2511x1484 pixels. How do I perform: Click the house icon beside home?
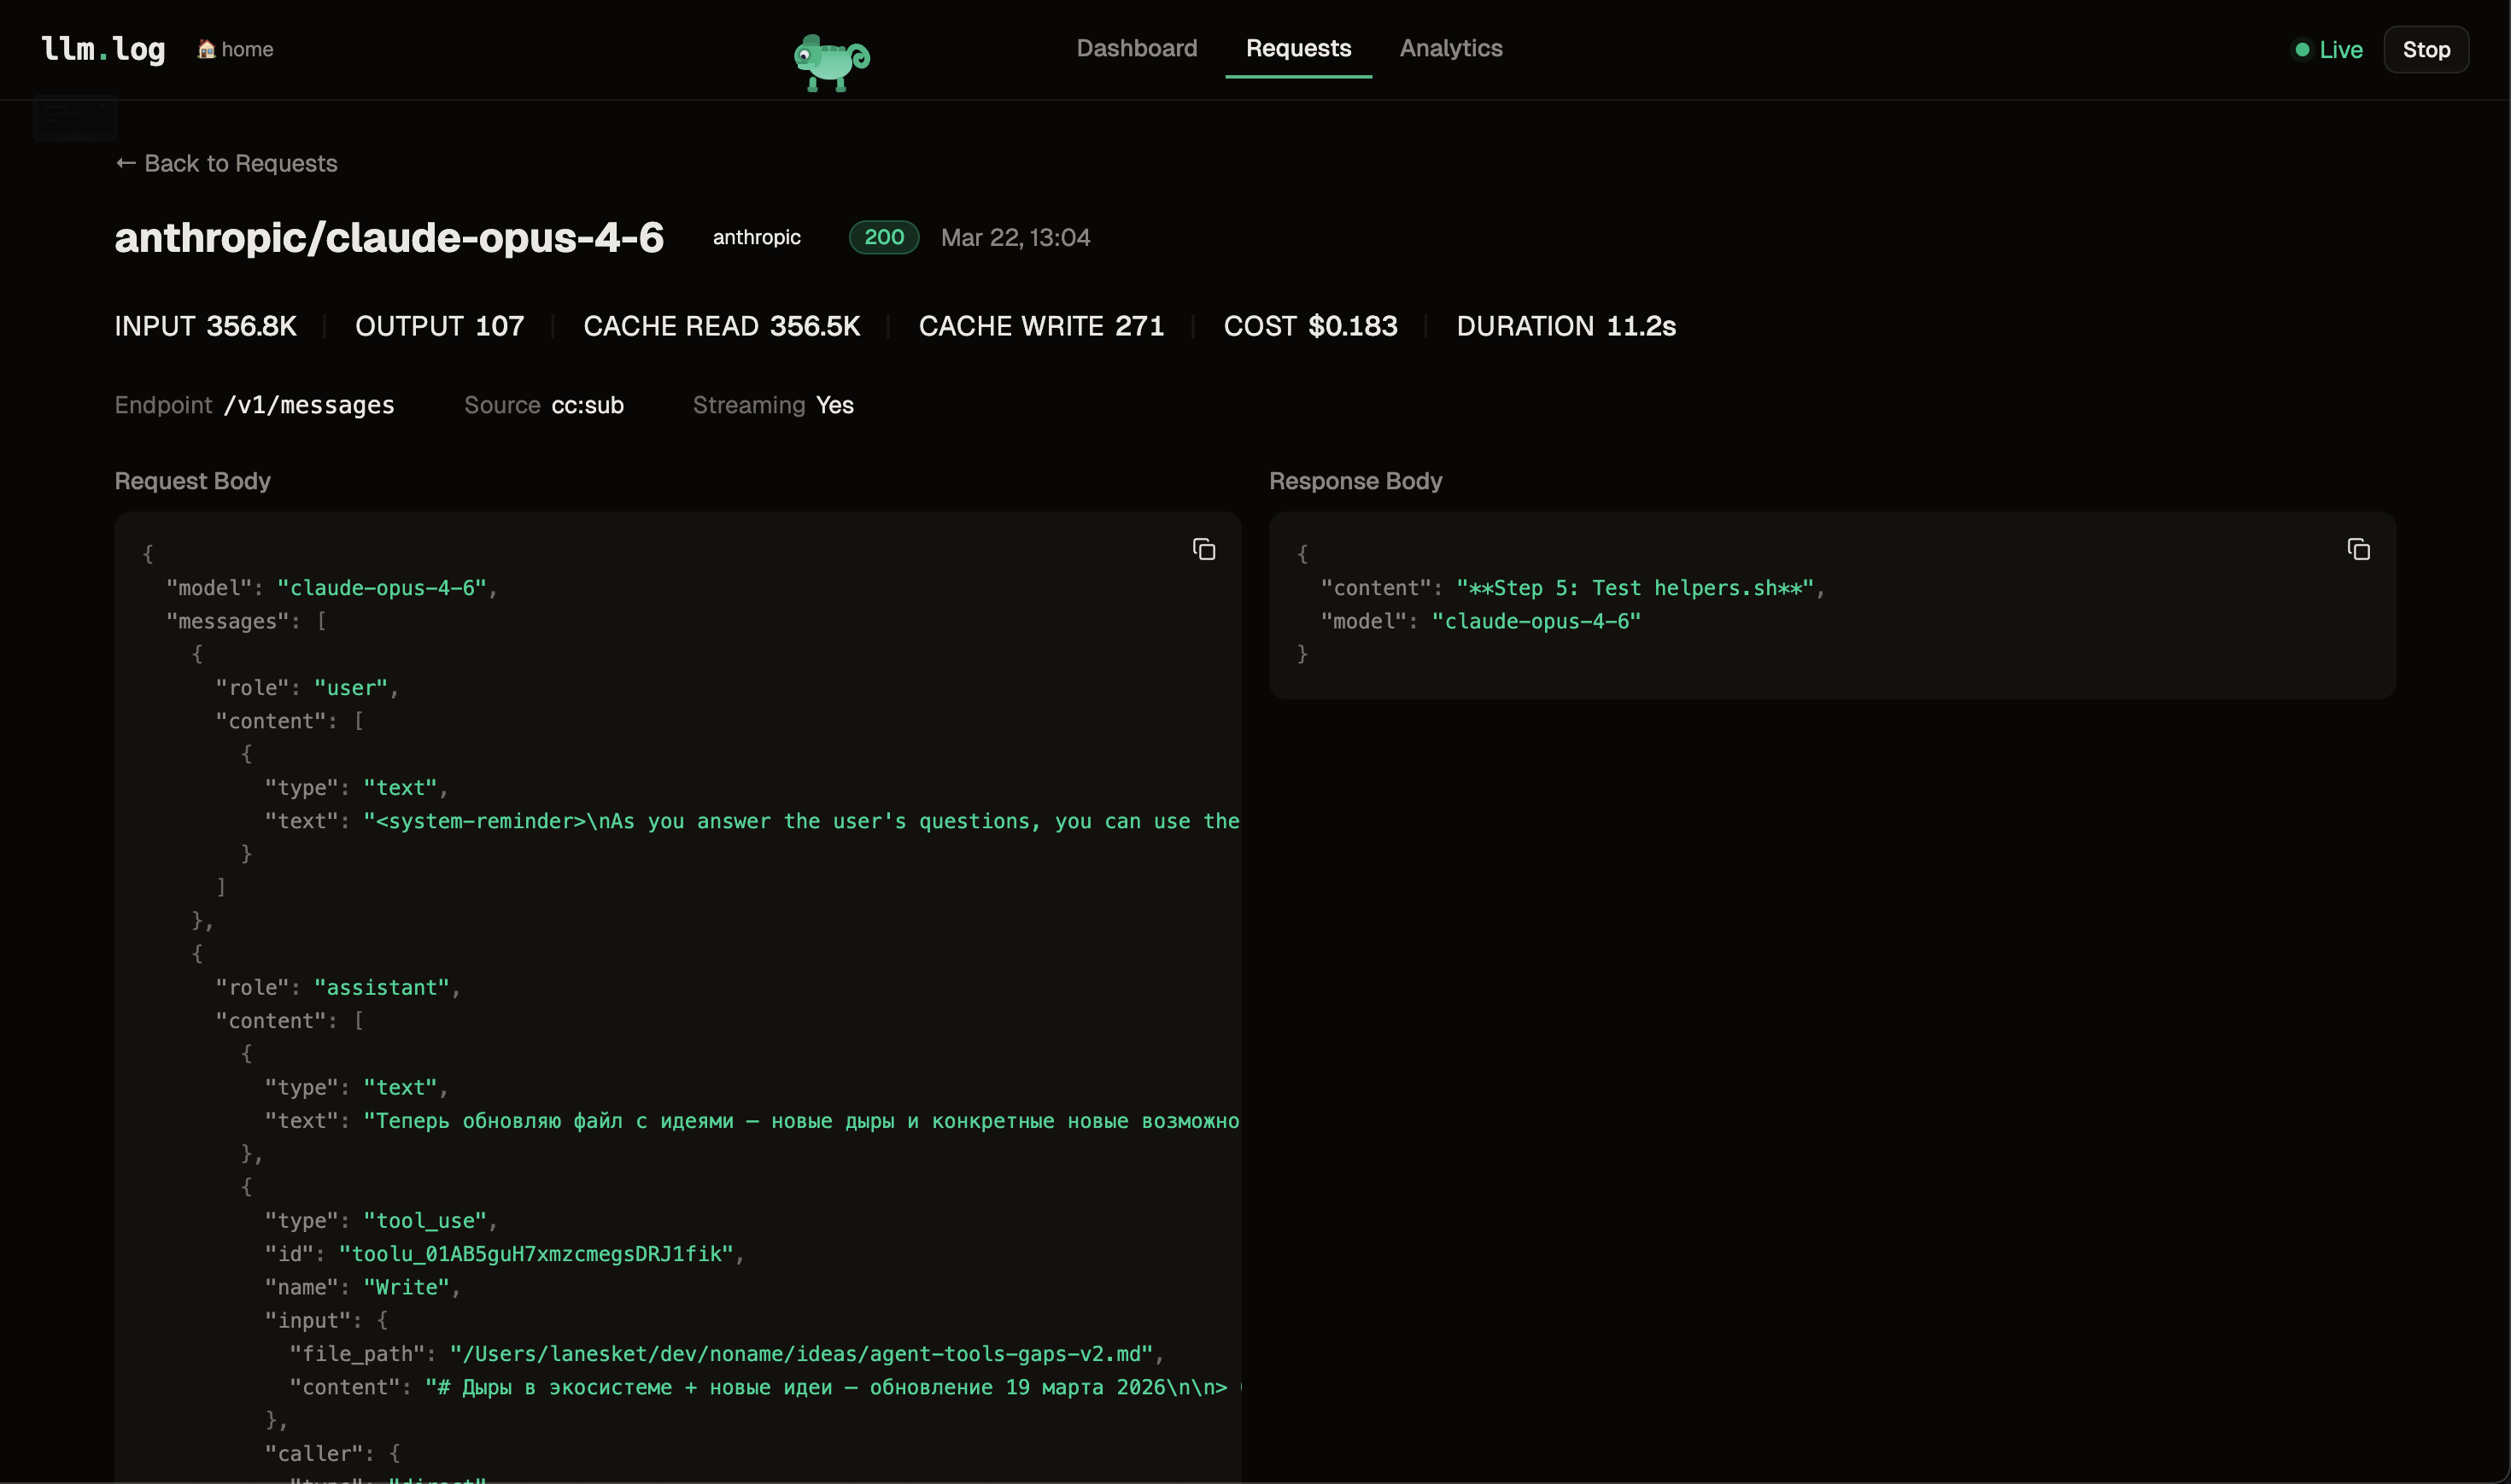pyautogui.click(x=206, y=49)
